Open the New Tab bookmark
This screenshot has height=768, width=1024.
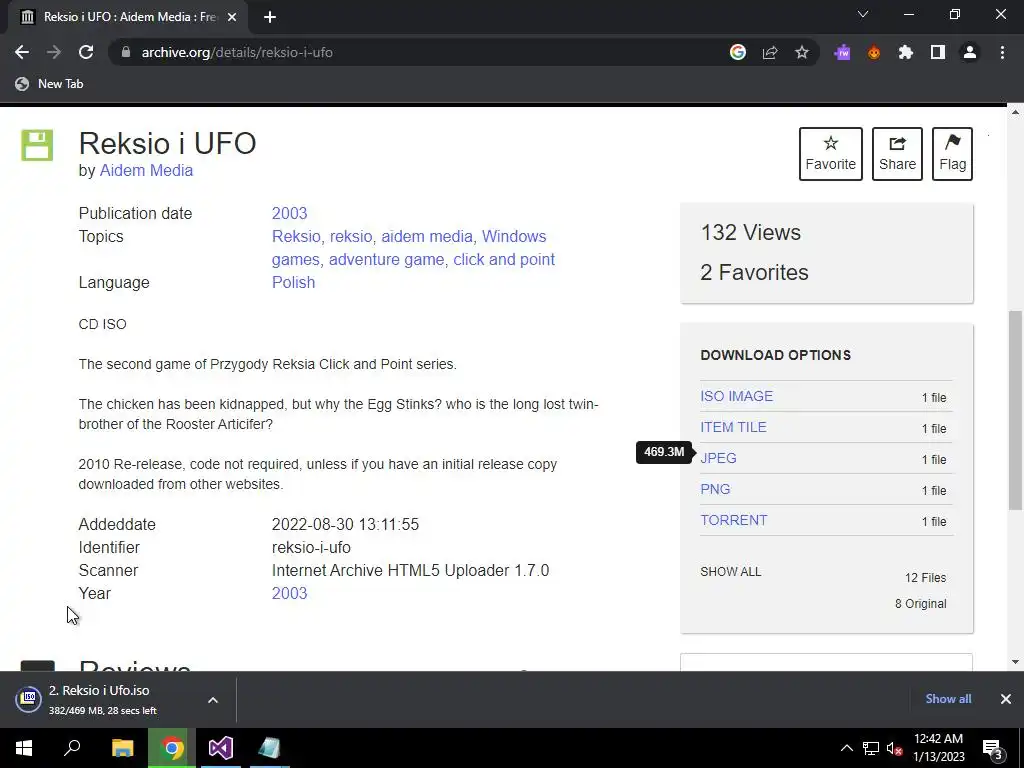point(50,84)
